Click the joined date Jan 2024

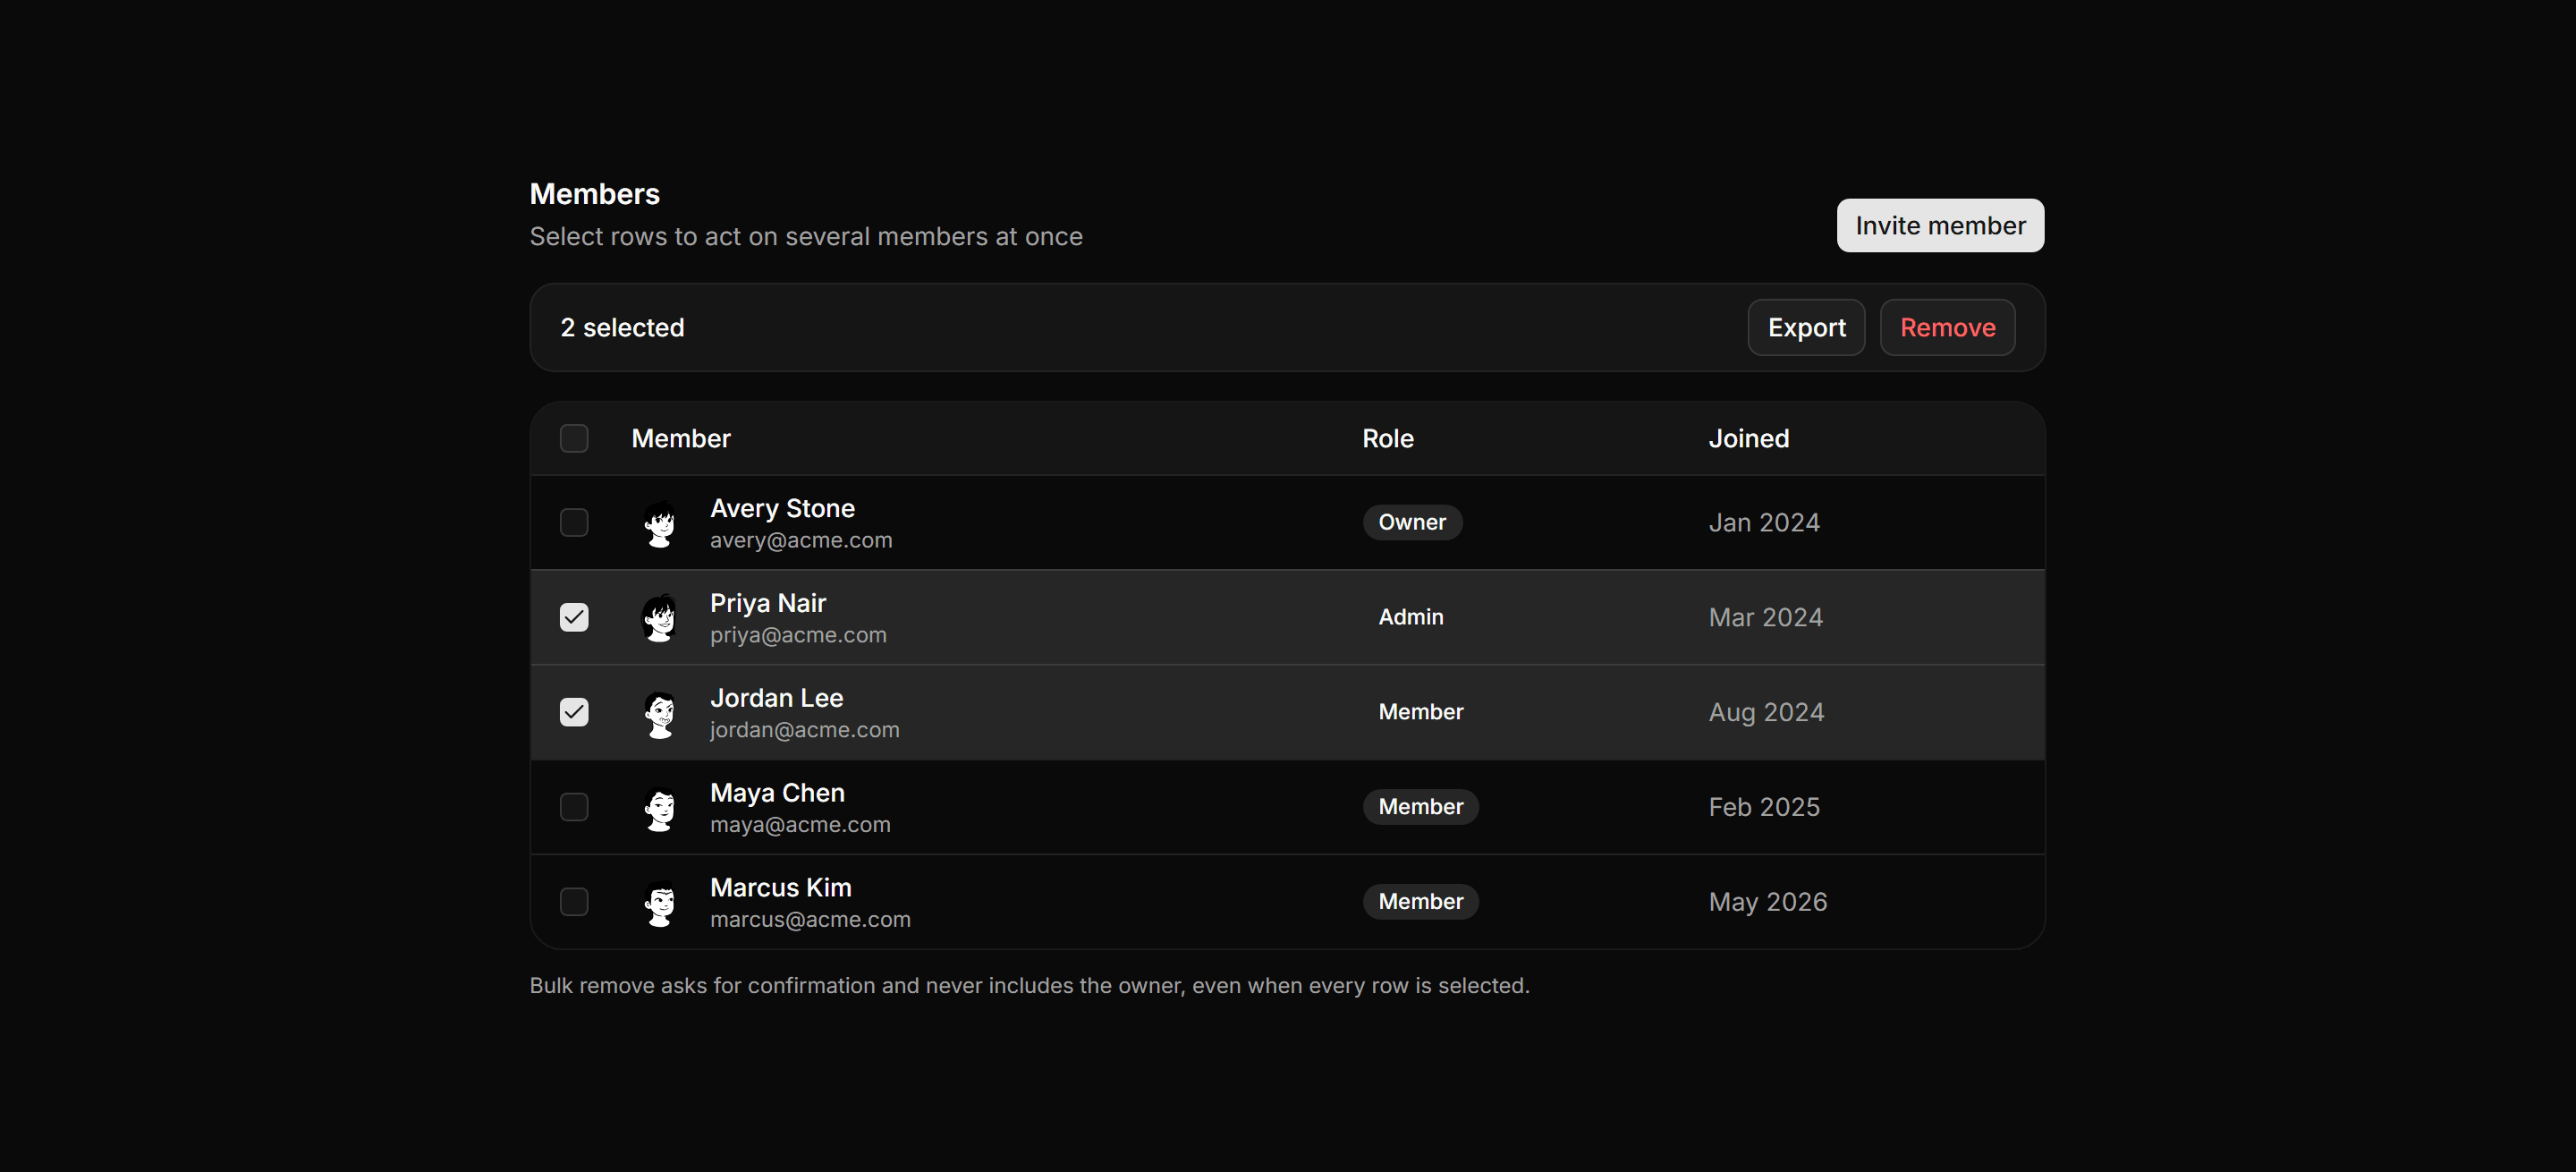click(x=1764, y=523)
